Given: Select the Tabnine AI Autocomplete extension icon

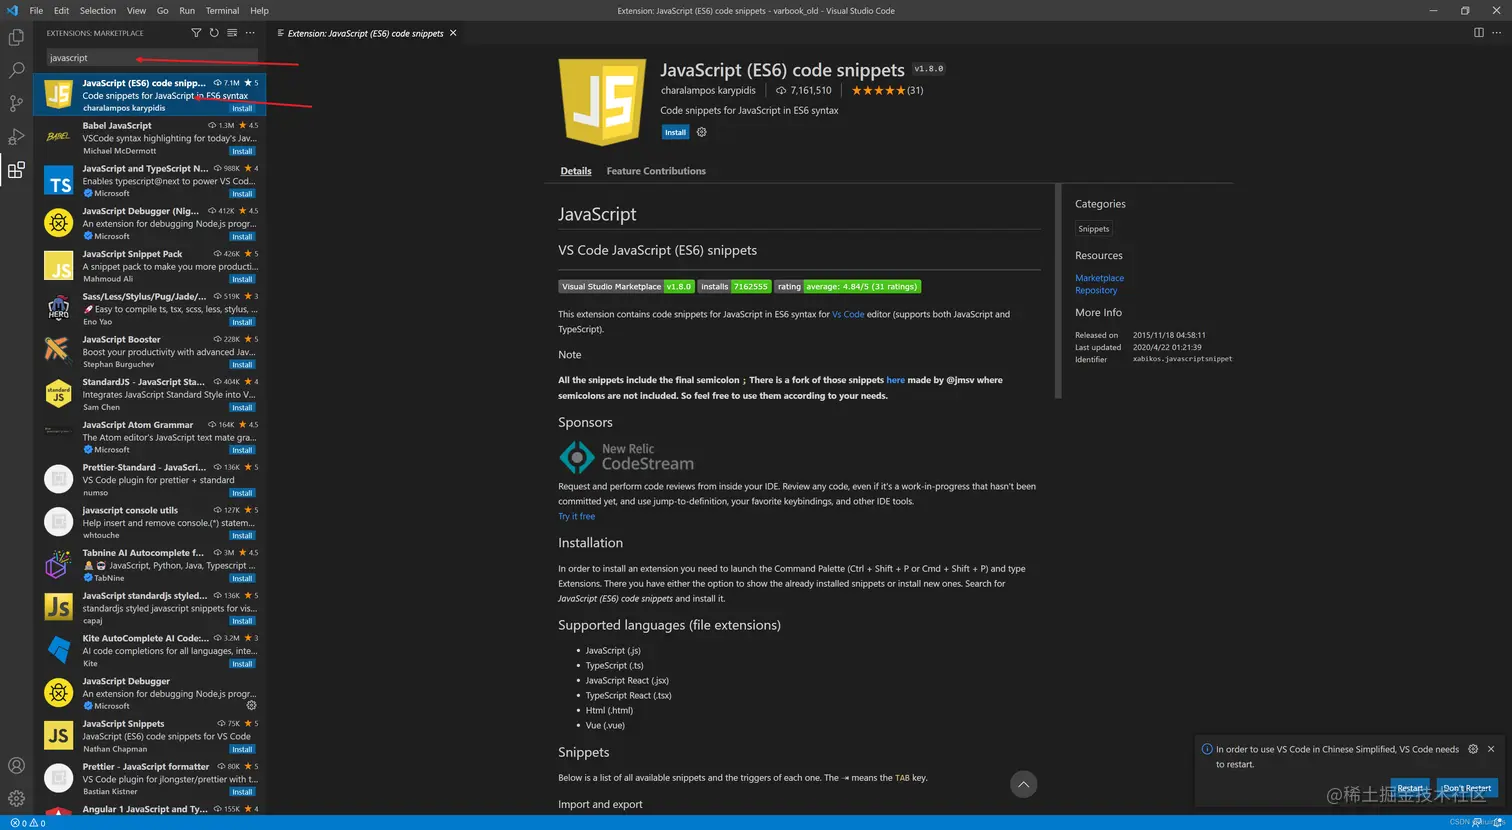Looking at the screenshot, I should tap(58, 565).
